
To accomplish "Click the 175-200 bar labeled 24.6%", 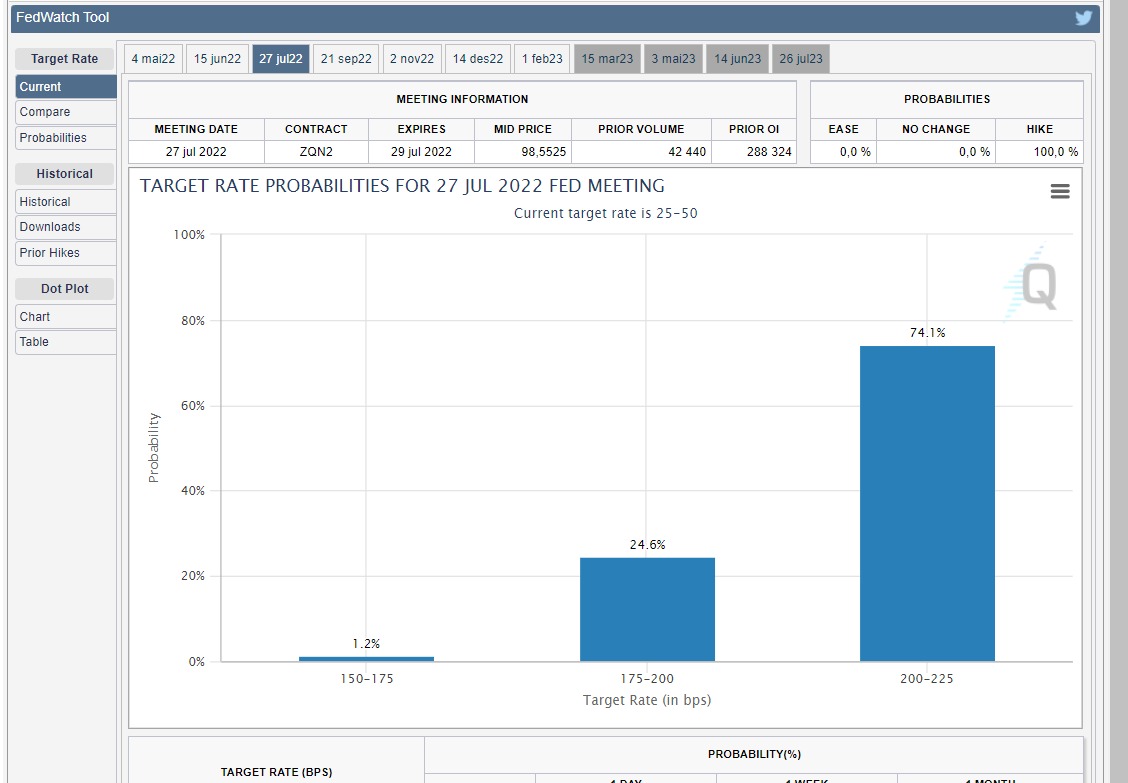I will 647,609.
